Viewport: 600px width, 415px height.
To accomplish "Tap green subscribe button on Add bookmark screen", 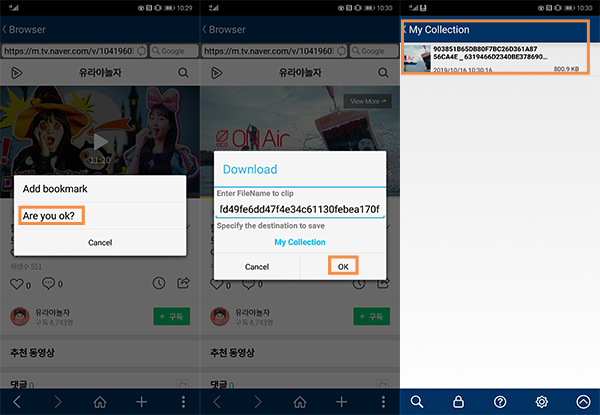I will (172, 316).
